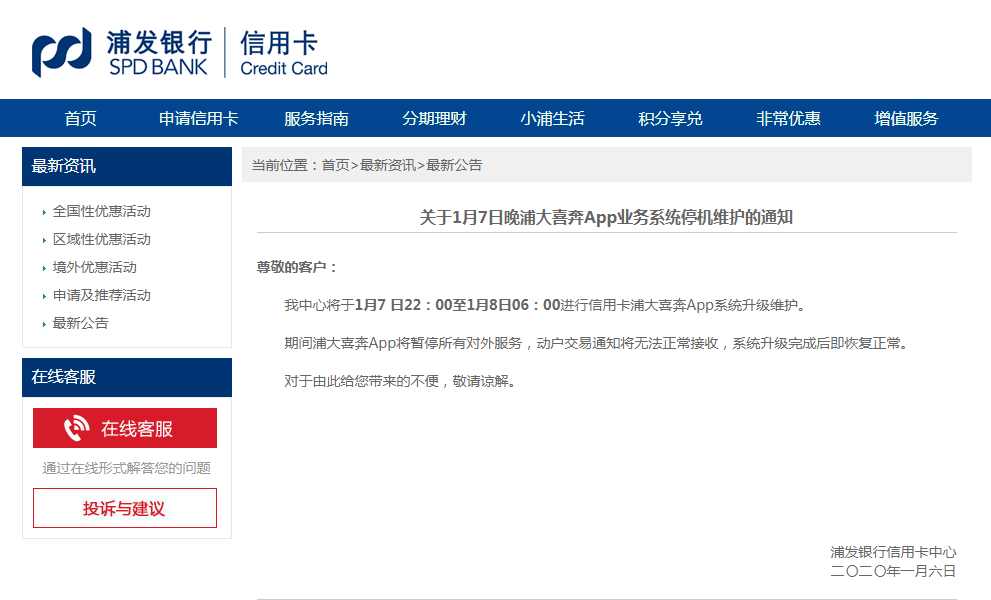Click the red 在线客服 button
991x600 pixels.
(x=125, y=428)
